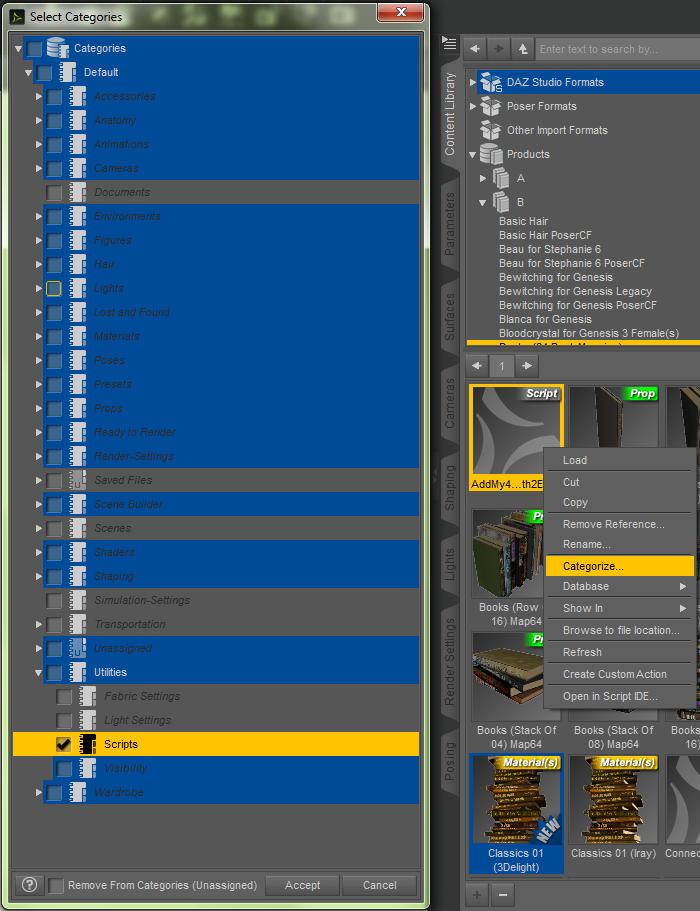Click the Poser Formats icon
The width and height of the screenshot is (700, 911).
tap(491, 106)
